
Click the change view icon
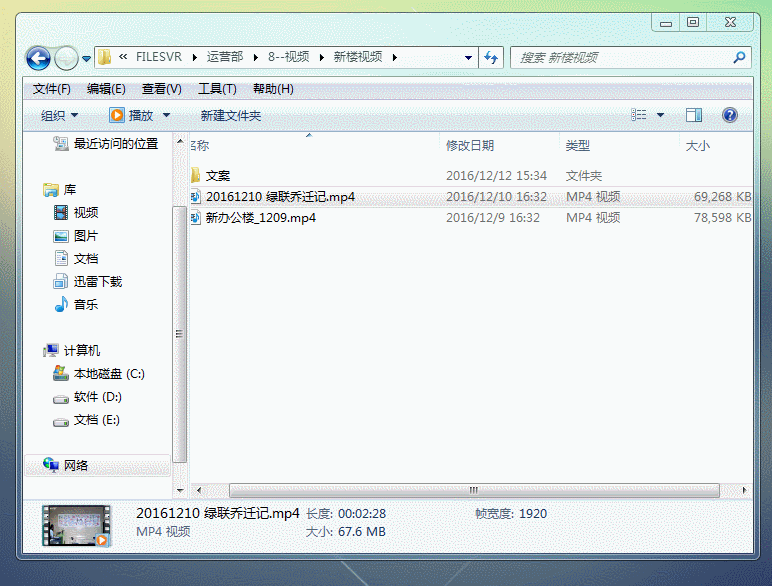coord(639,115)
